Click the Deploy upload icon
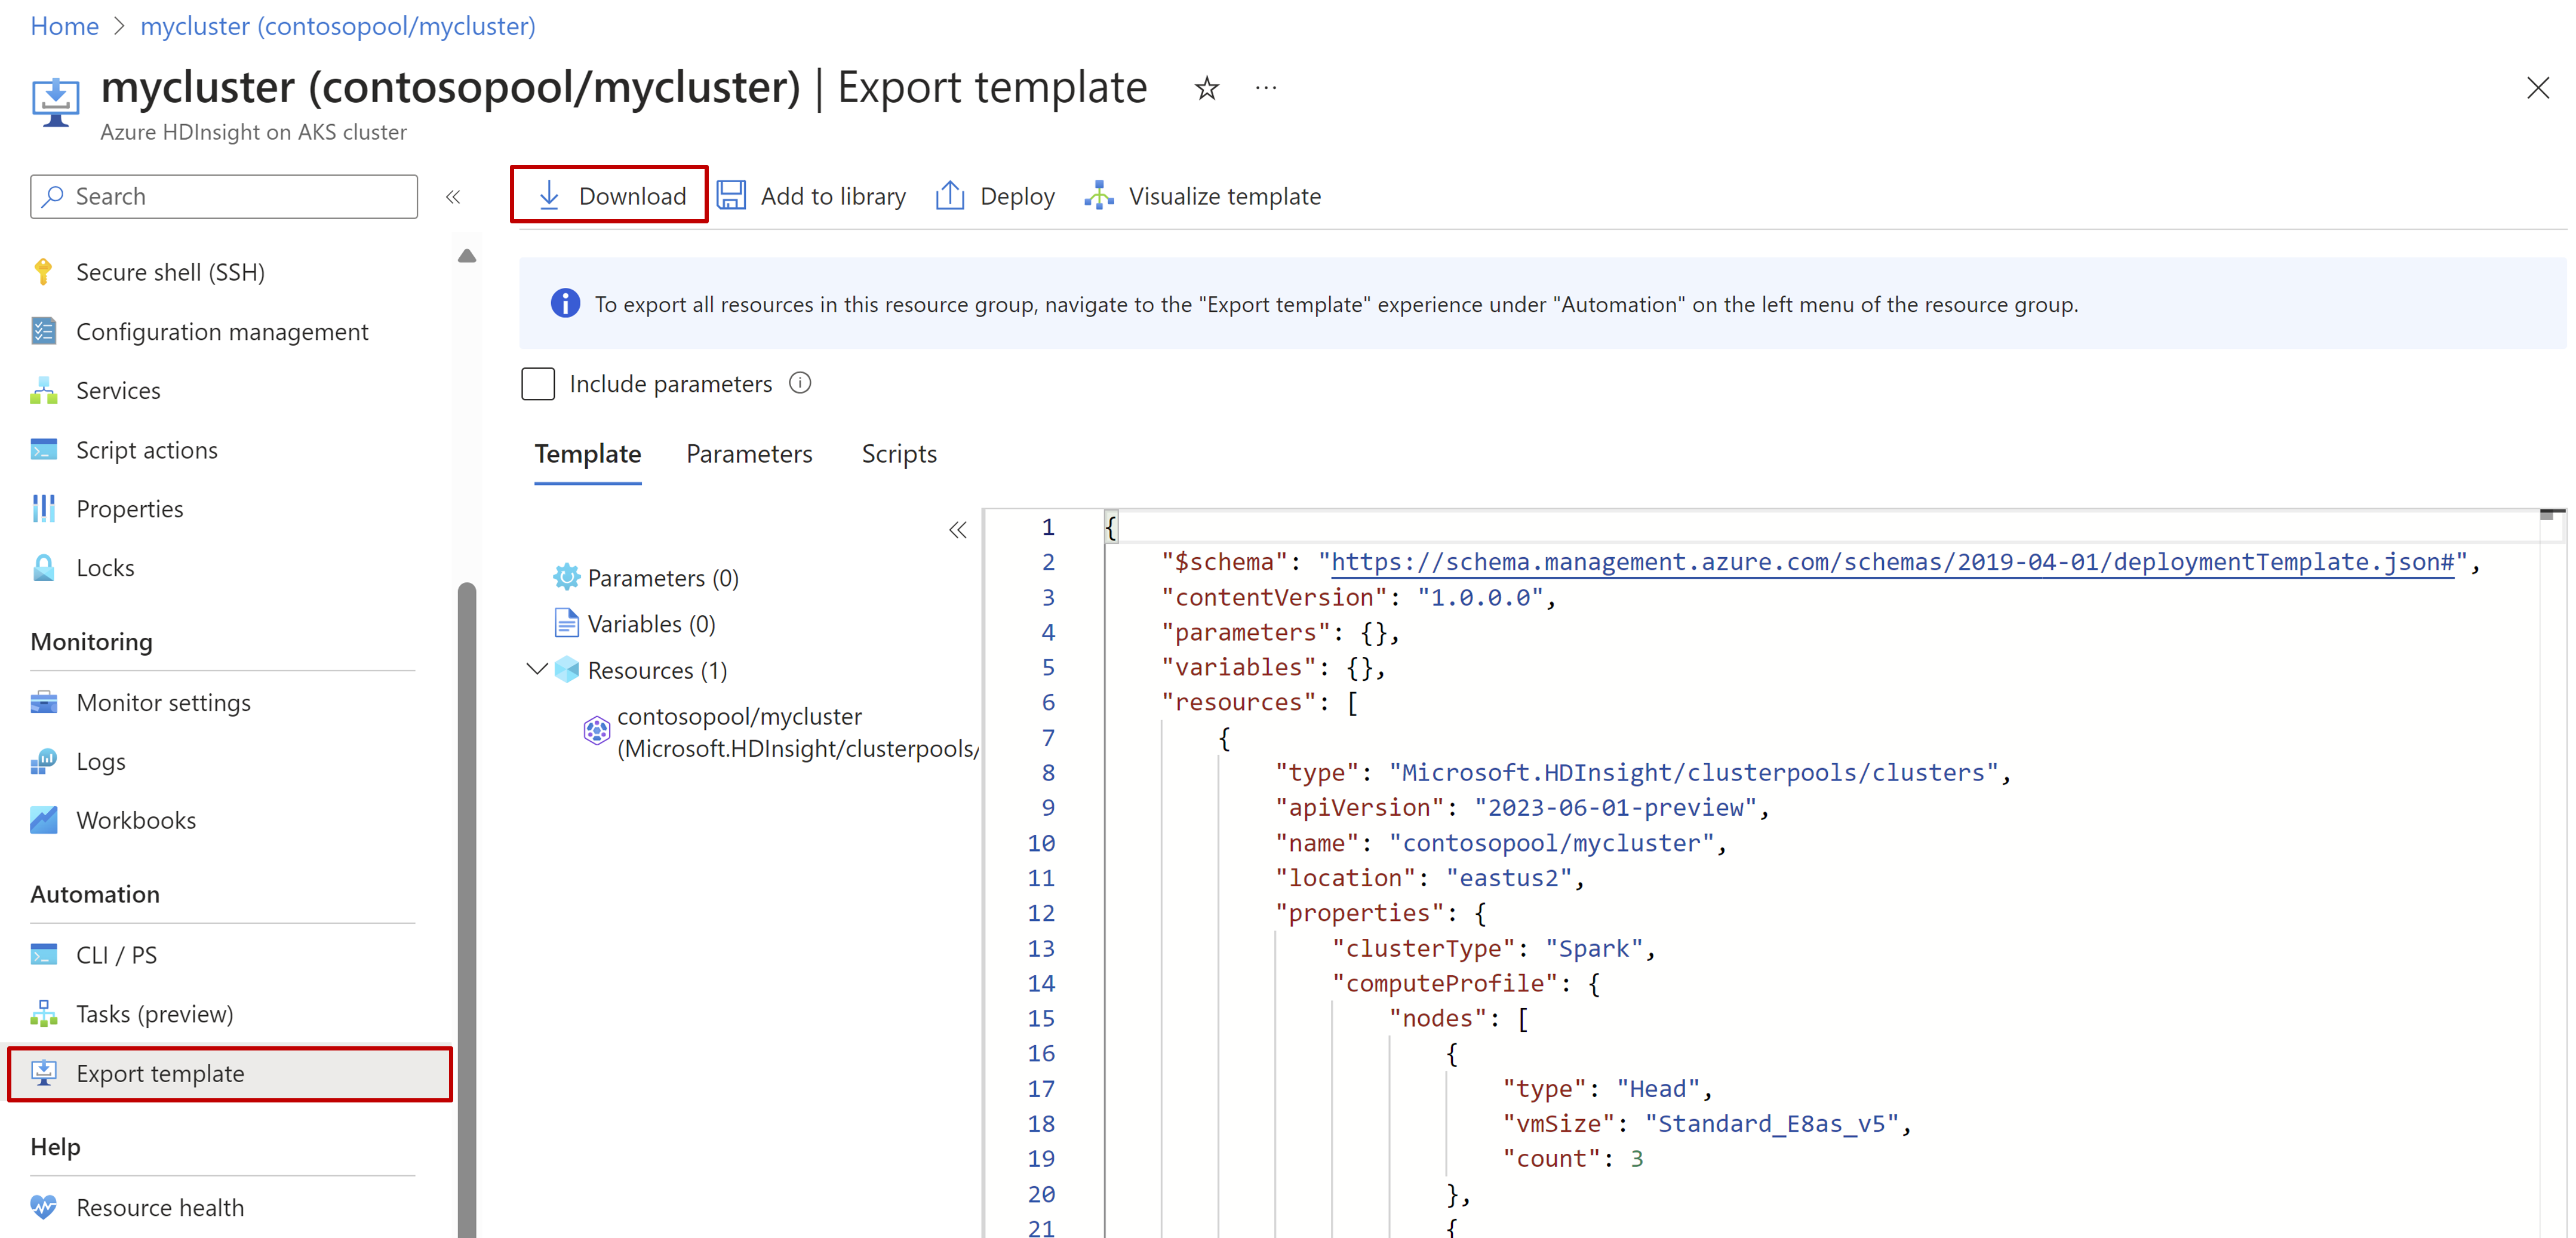This screenshot has width=2576, height=1238. [949, 196]
